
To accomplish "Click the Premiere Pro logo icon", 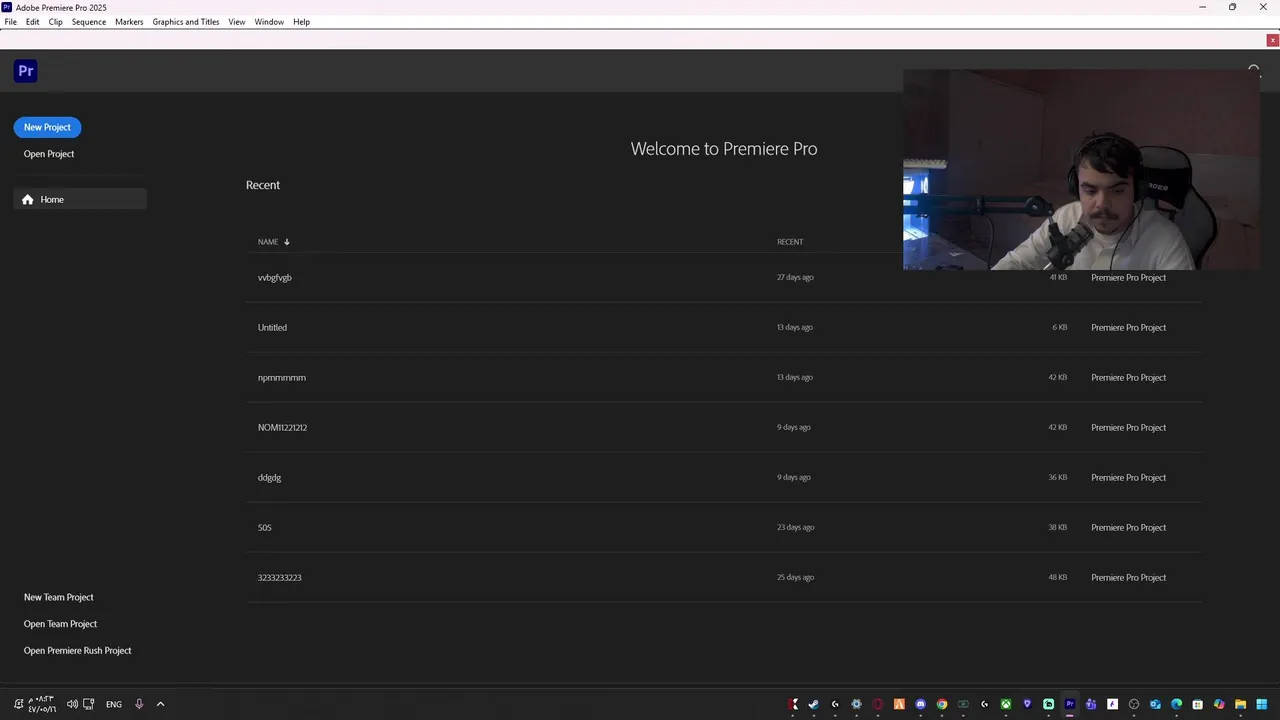I will click(26, 71).
